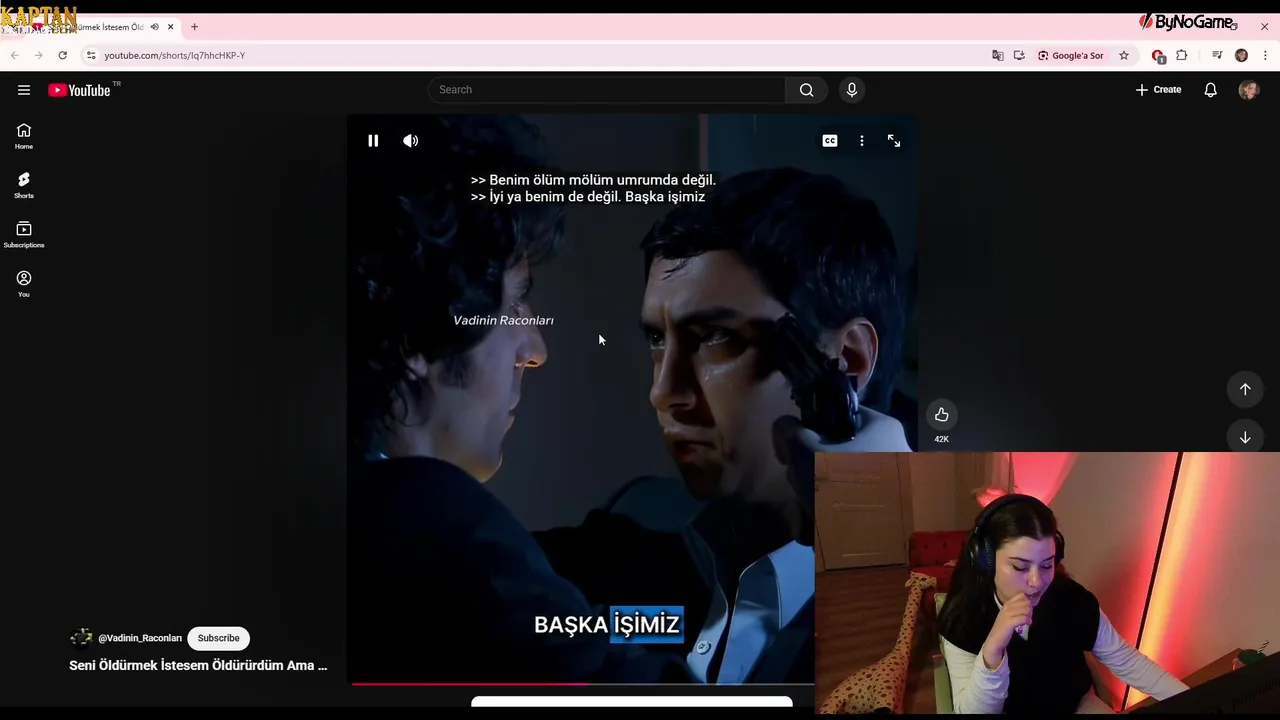The width and height of the screenshot is (1280, 720).
Task: Click Google'a Sor lens button
Action: tap(1070, 56)
